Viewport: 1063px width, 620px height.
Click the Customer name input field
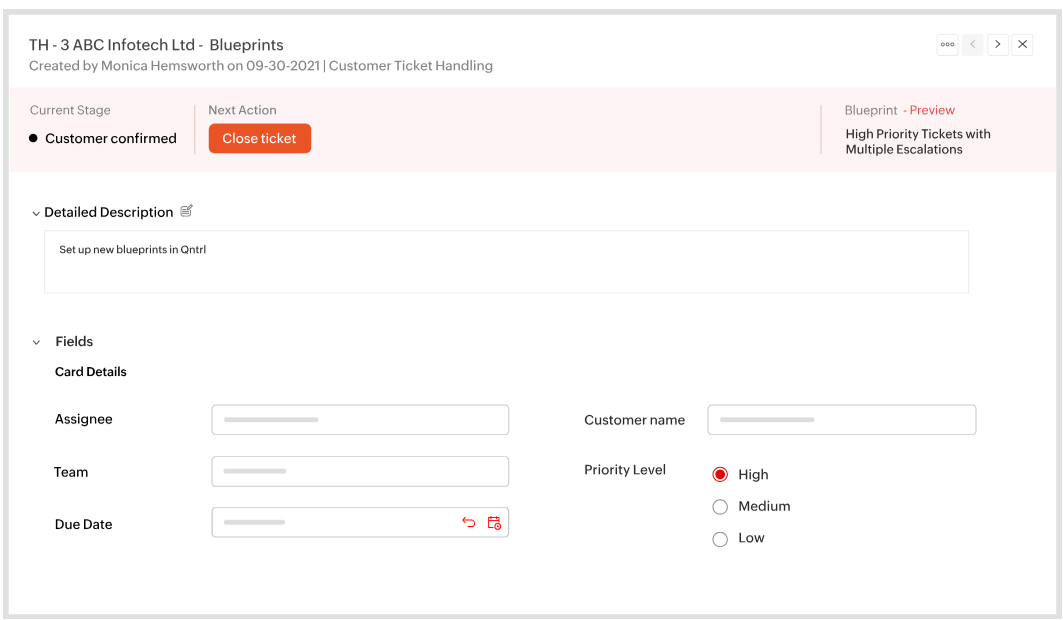[841, 419]
